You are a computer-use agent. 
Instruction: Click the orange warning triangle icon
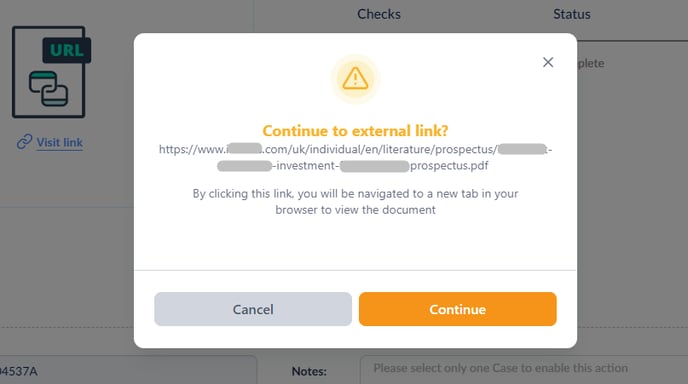tap(355, 79)
